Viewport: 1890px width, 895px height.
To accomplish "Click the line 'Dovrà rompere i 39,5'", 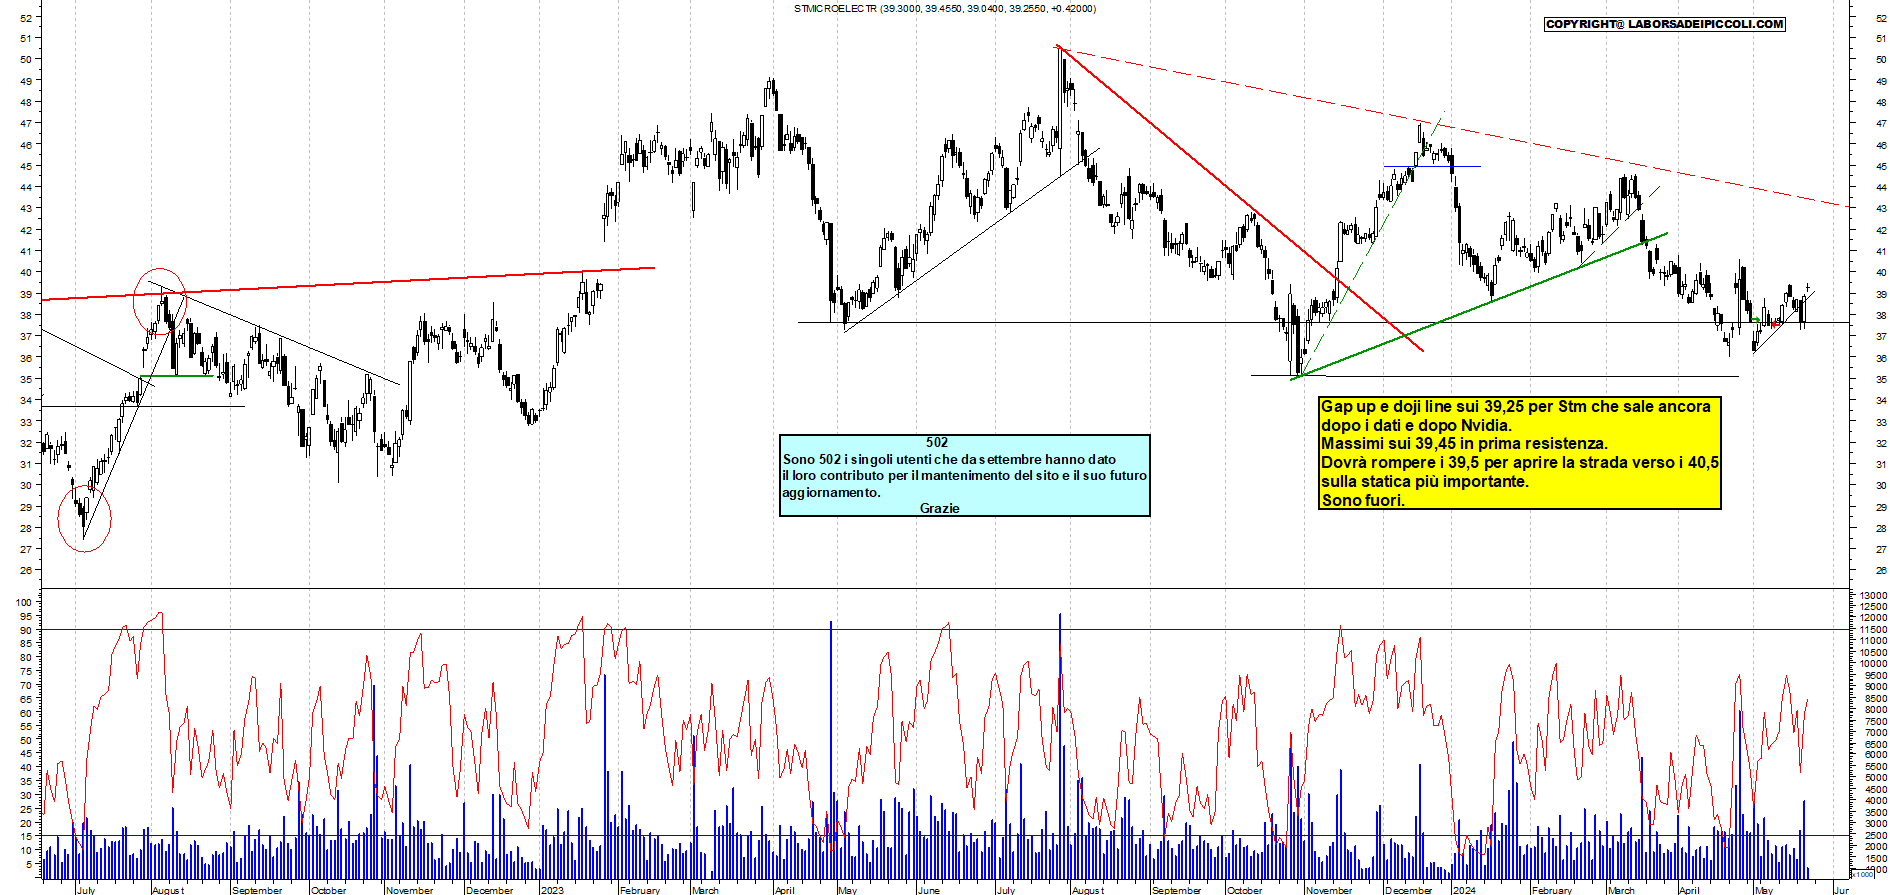I will click(1520, 463).
